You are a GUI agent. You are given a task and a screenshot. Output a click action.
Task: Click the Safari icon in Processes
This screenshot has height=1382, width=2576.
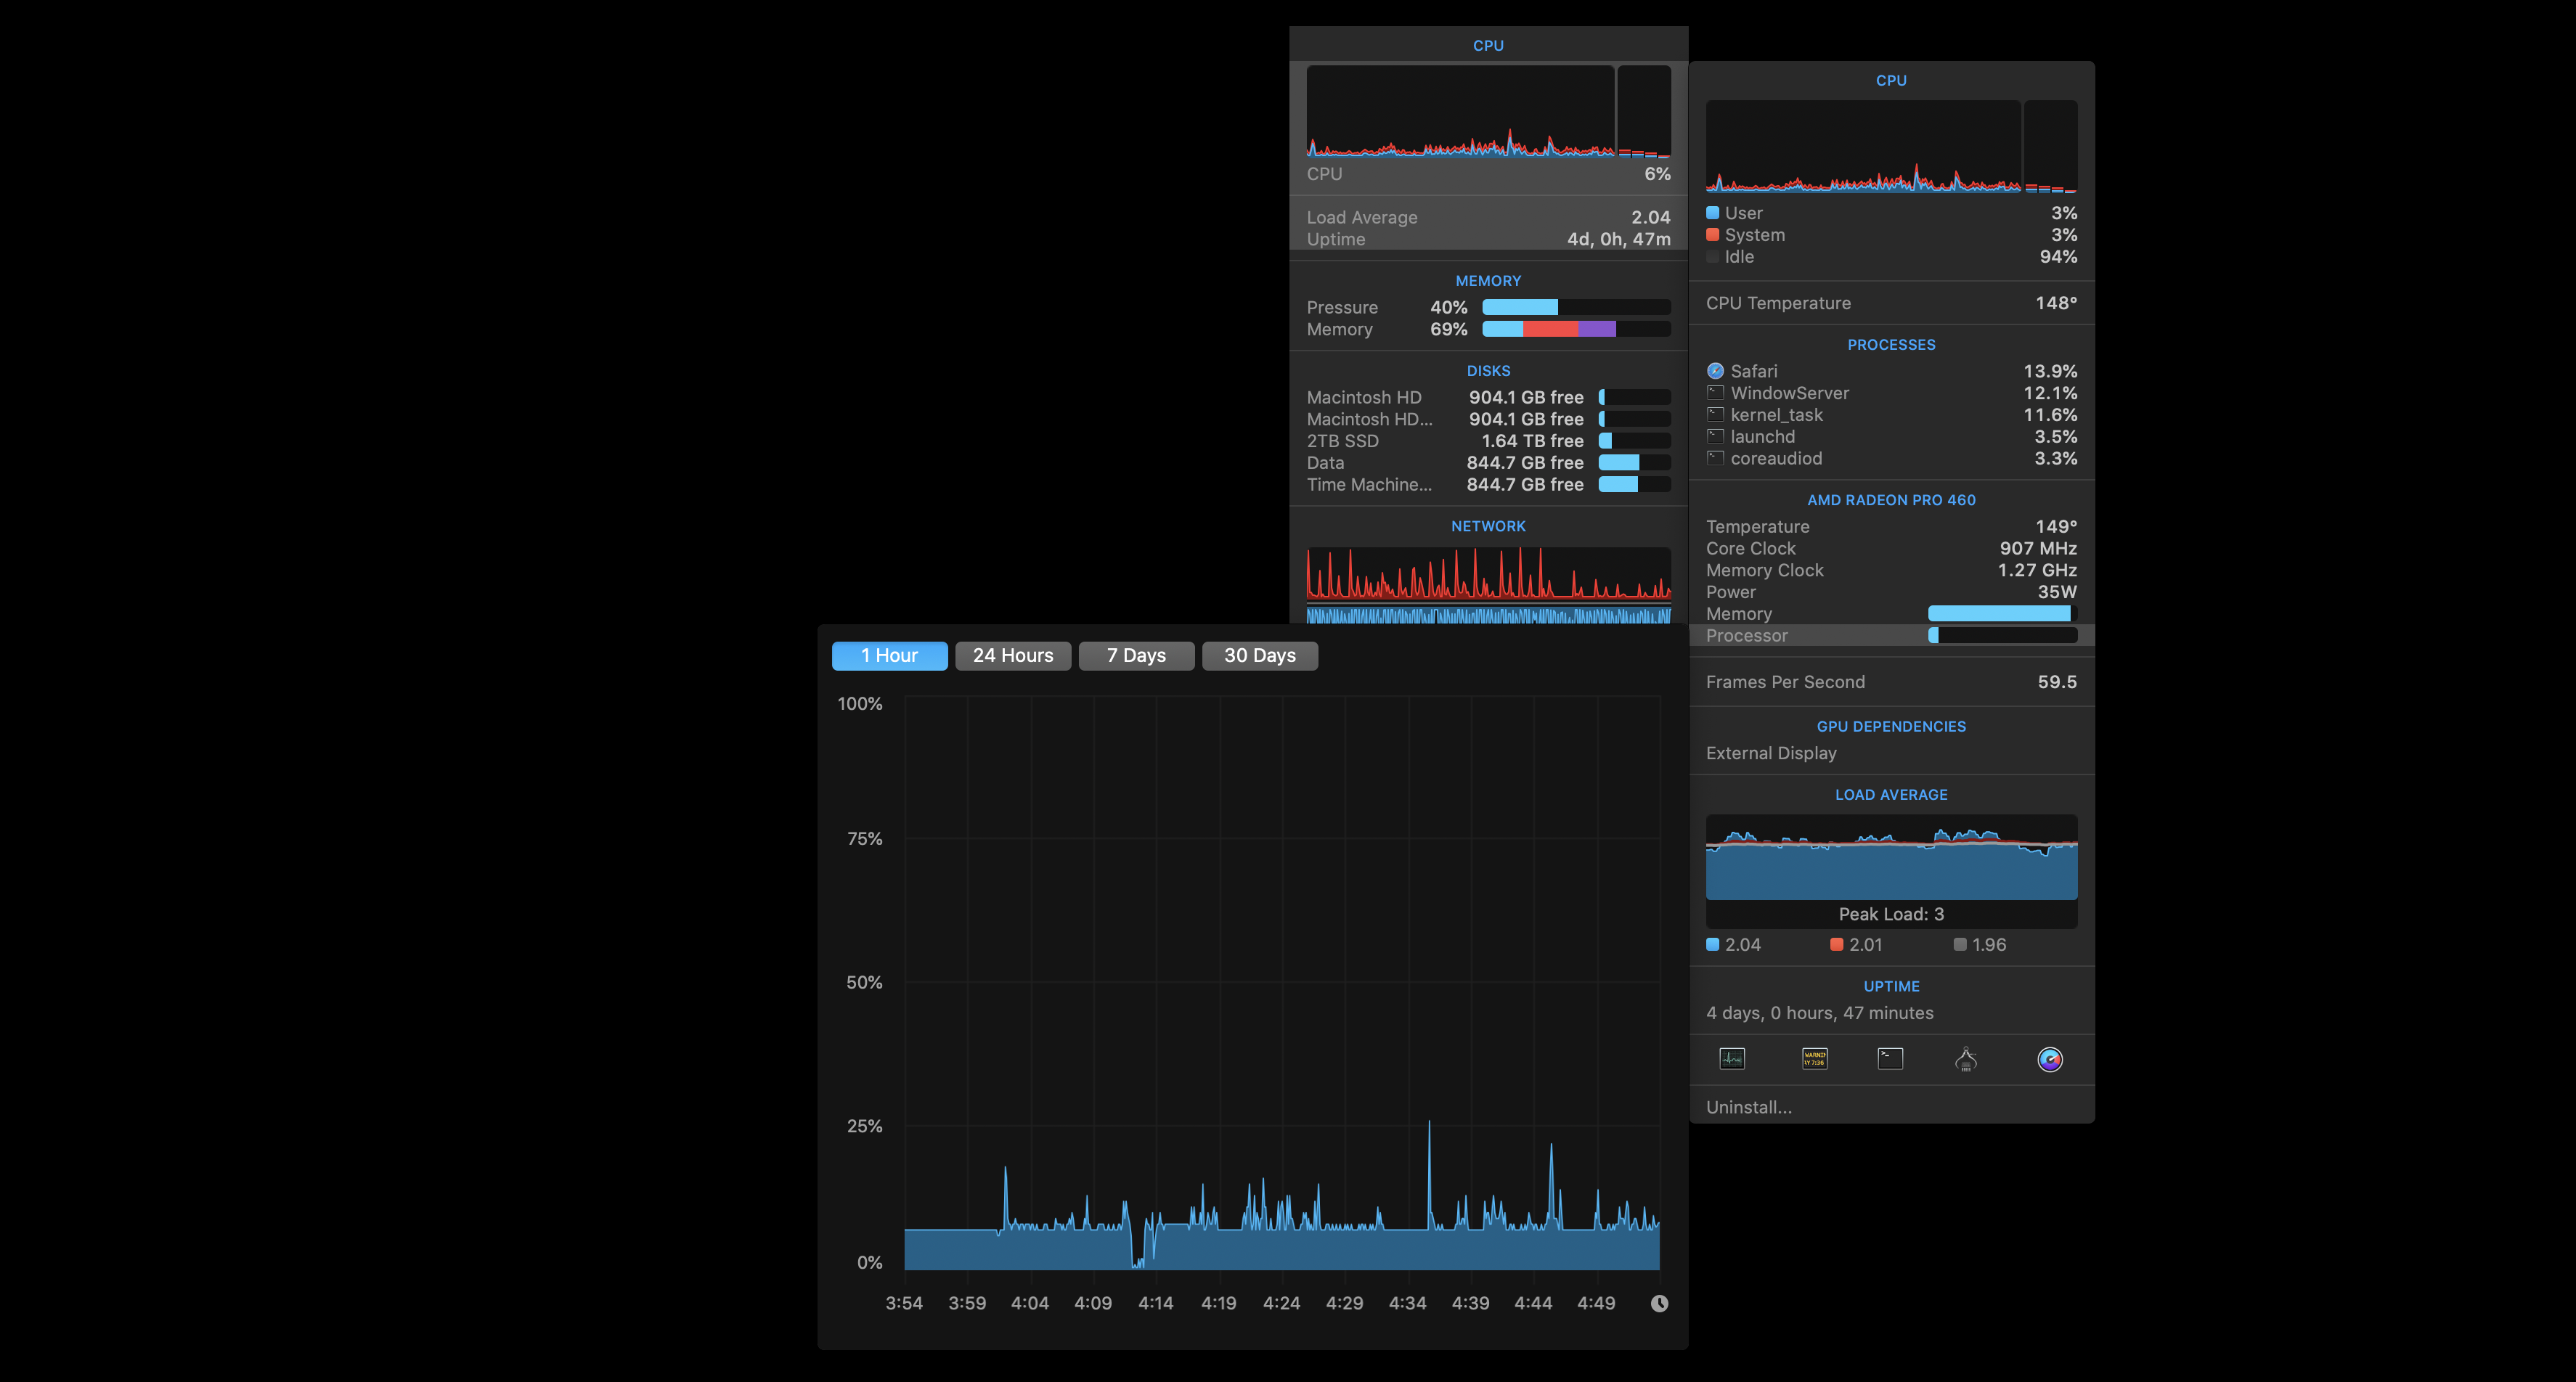tap(1715, 371)
